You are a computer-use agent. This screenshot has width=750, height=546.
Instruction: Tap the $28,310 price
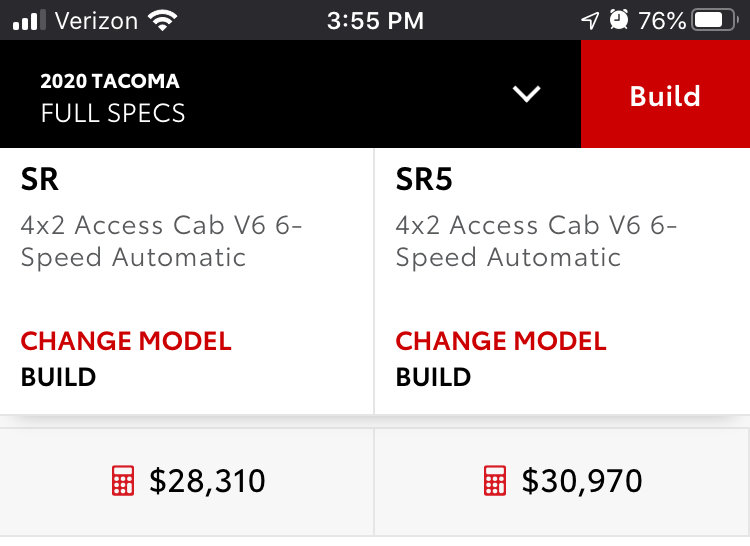[x=207, y=481]
